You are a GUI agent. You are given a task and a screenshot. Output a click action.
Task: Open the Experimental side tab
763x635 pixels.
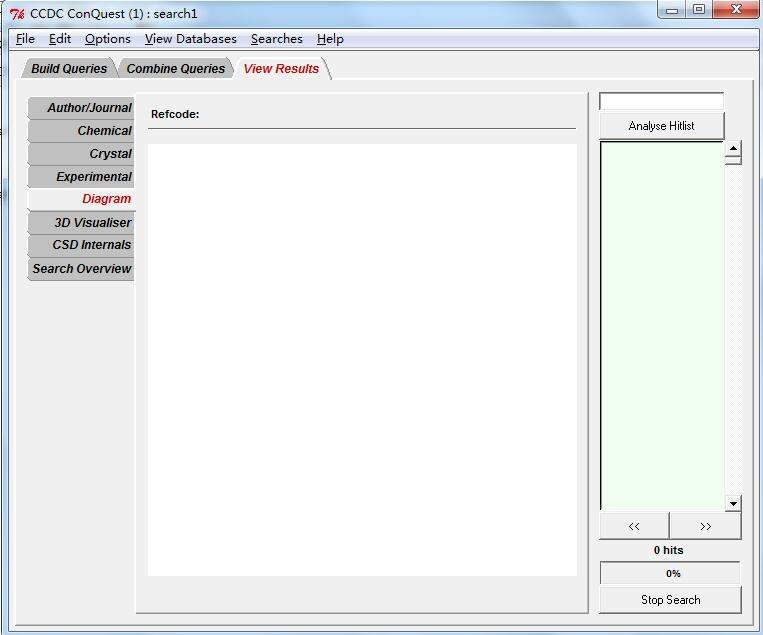coord(81,176)
